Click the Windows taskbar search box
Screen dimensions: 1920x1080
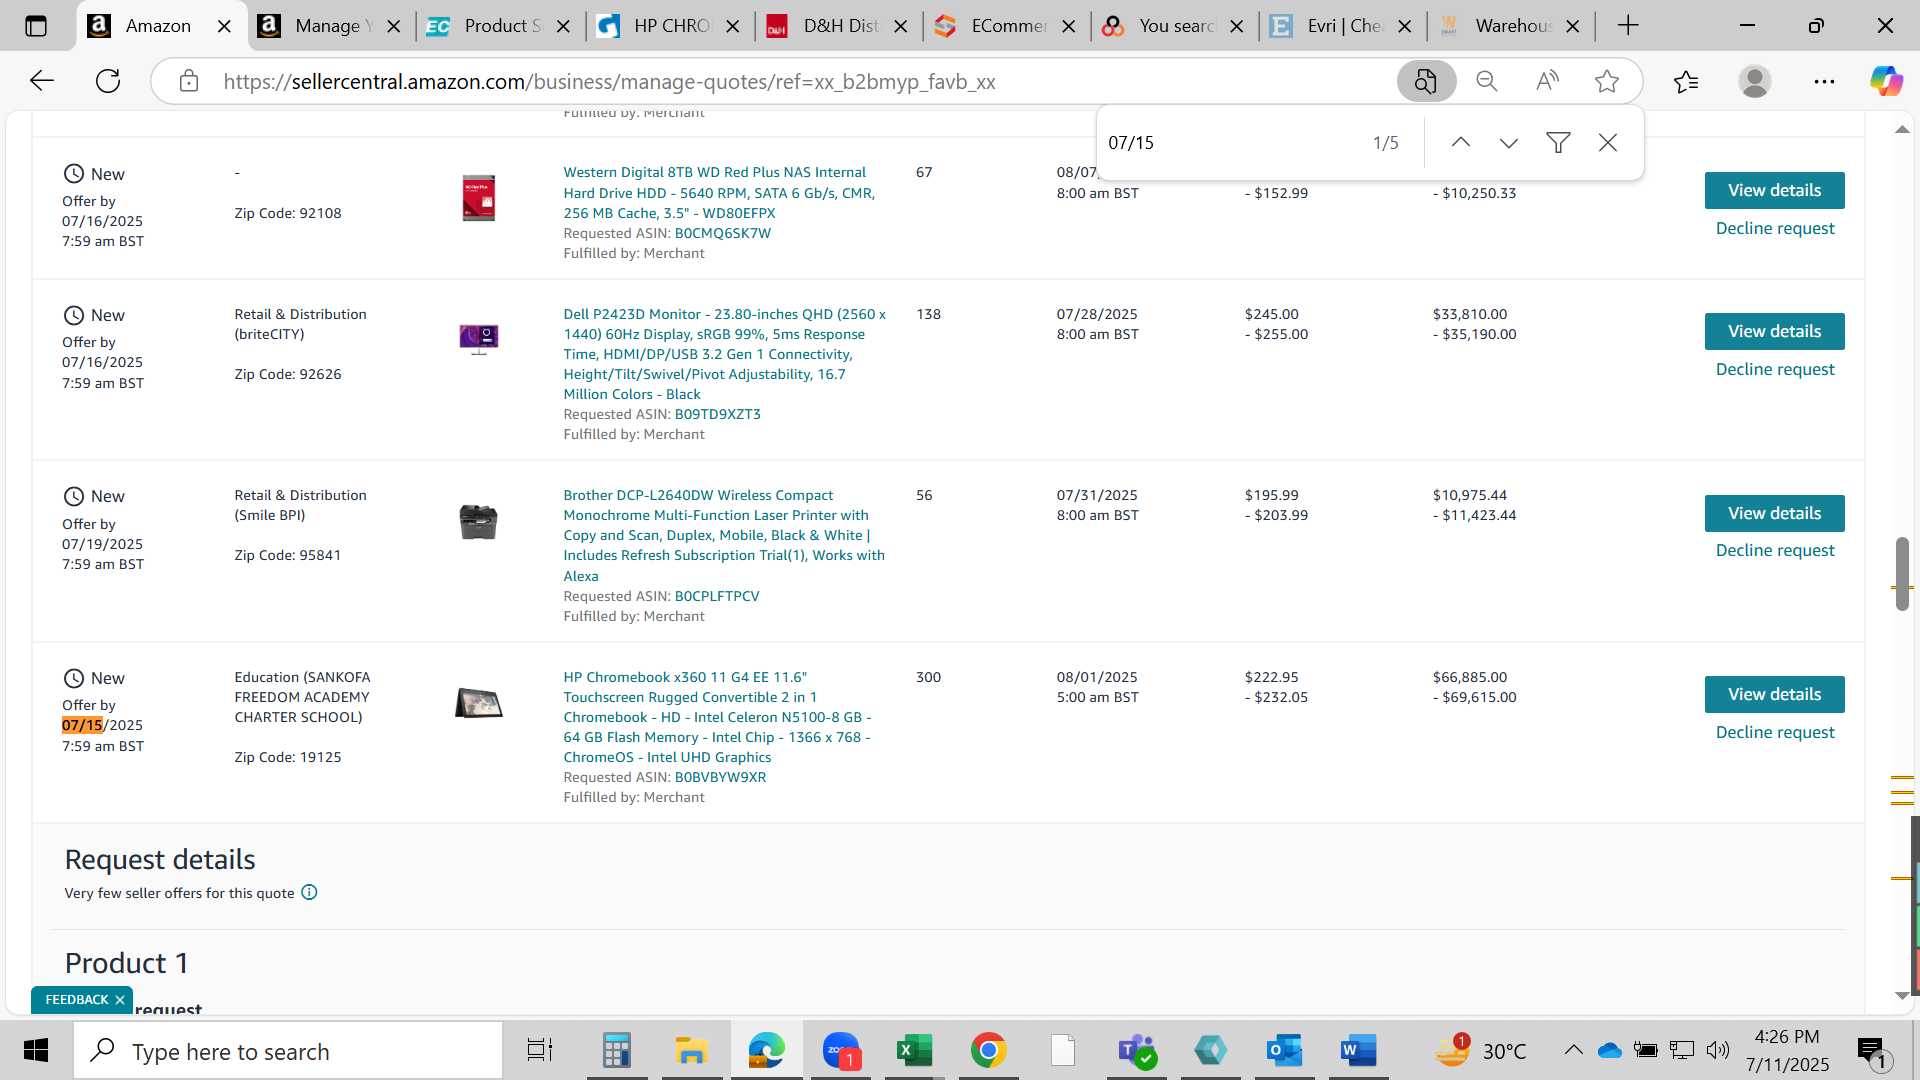(x=288, y=1051)
